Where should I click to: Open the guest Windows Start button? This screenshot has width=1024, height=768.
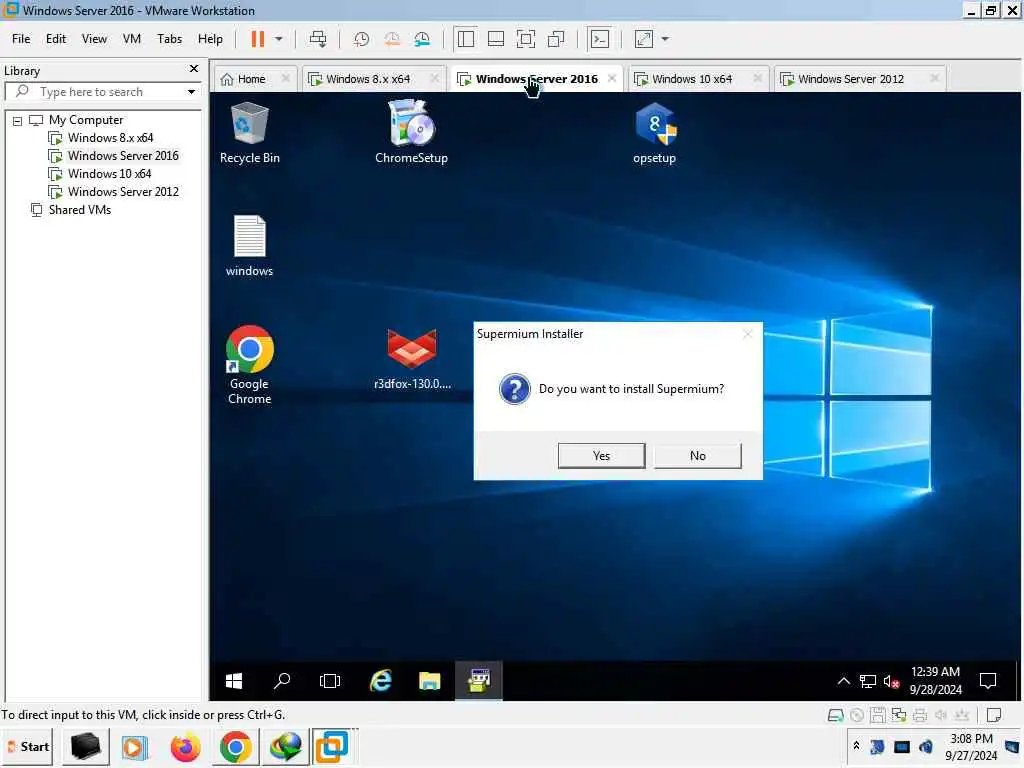tap(234, 681)
